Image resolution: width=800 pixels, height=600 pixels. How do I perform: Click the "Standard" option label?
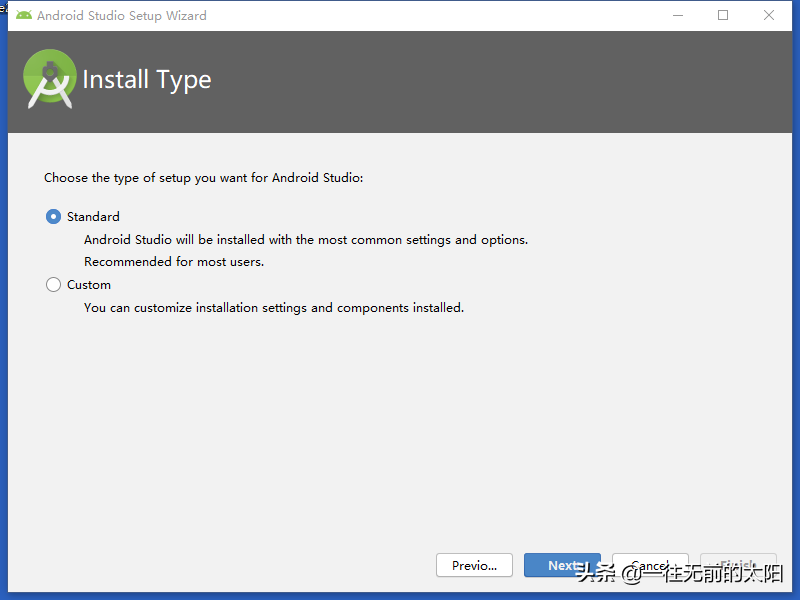point(93,217)
